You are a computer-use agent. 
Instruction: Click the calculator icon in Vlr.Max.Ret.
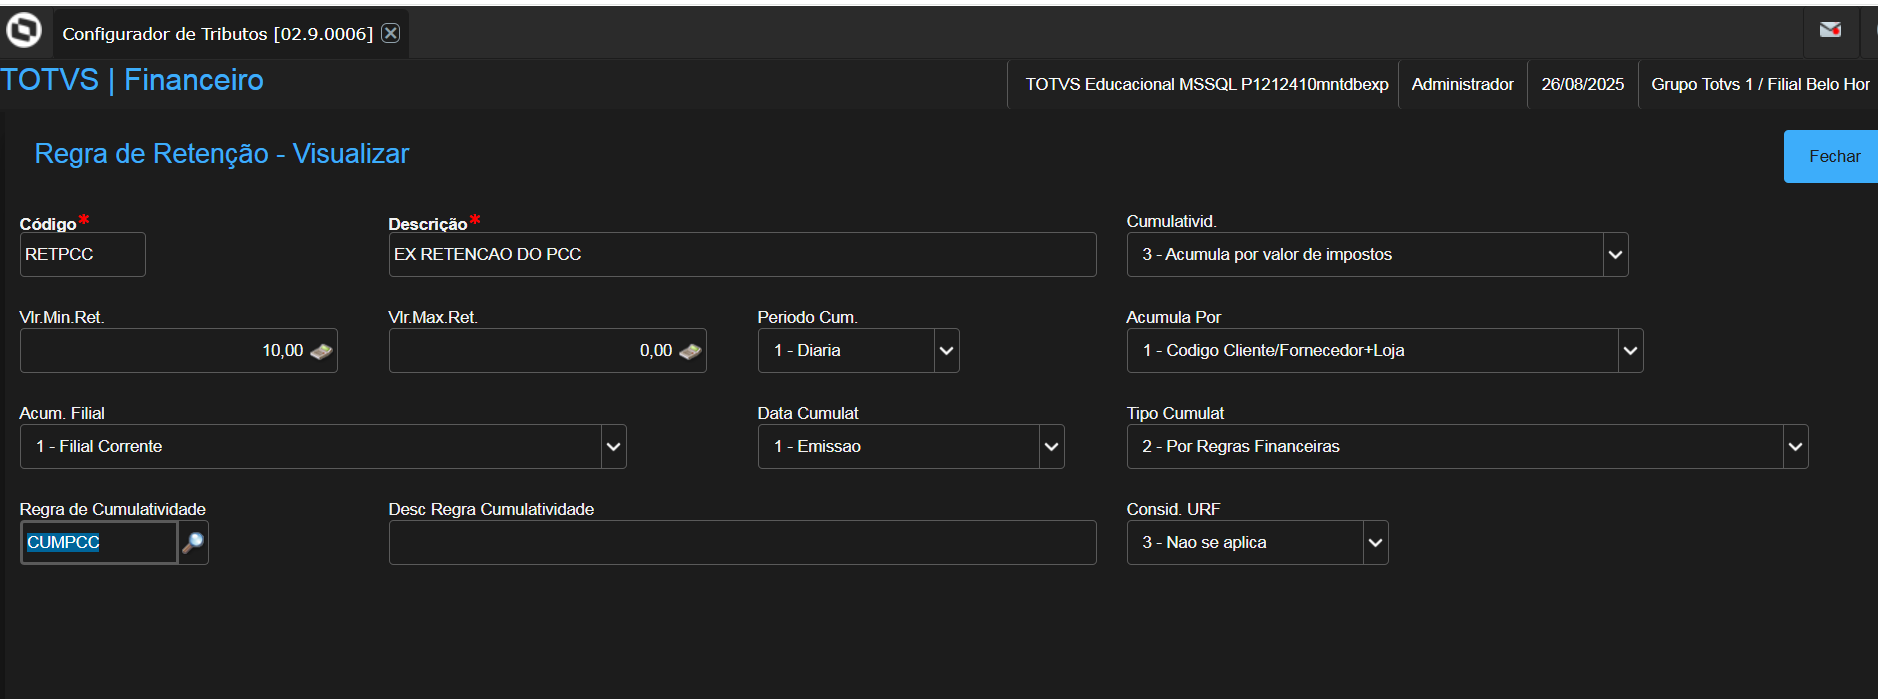[x=690, y=351]
